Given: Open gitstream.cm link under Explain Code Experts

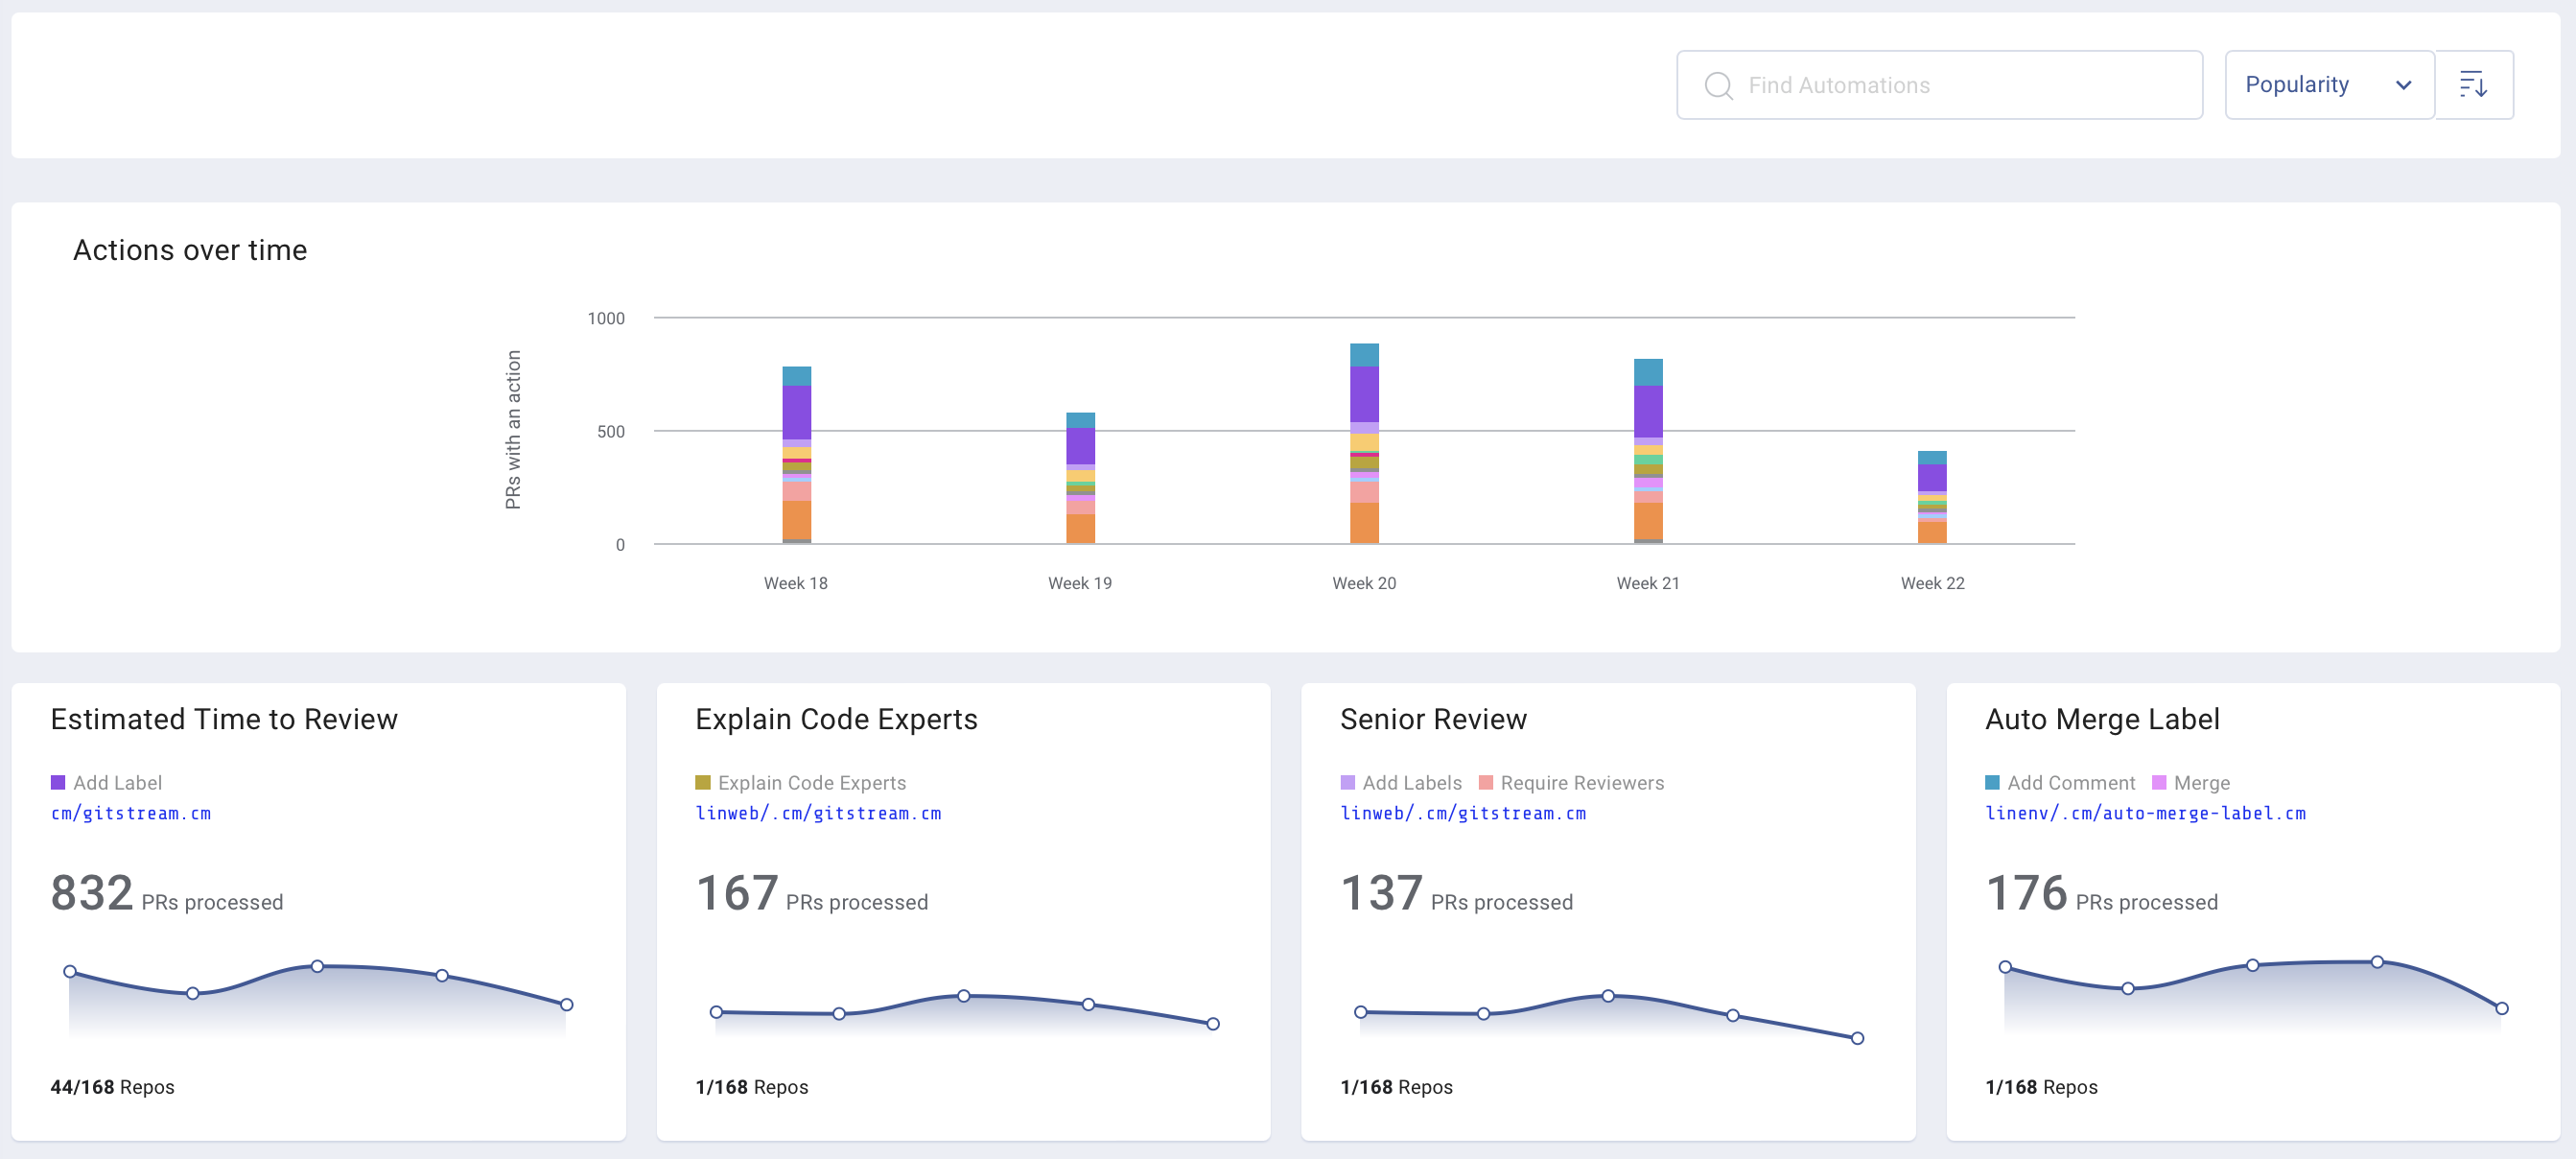Looking at the screenshot, I should (x=817, y=813).
